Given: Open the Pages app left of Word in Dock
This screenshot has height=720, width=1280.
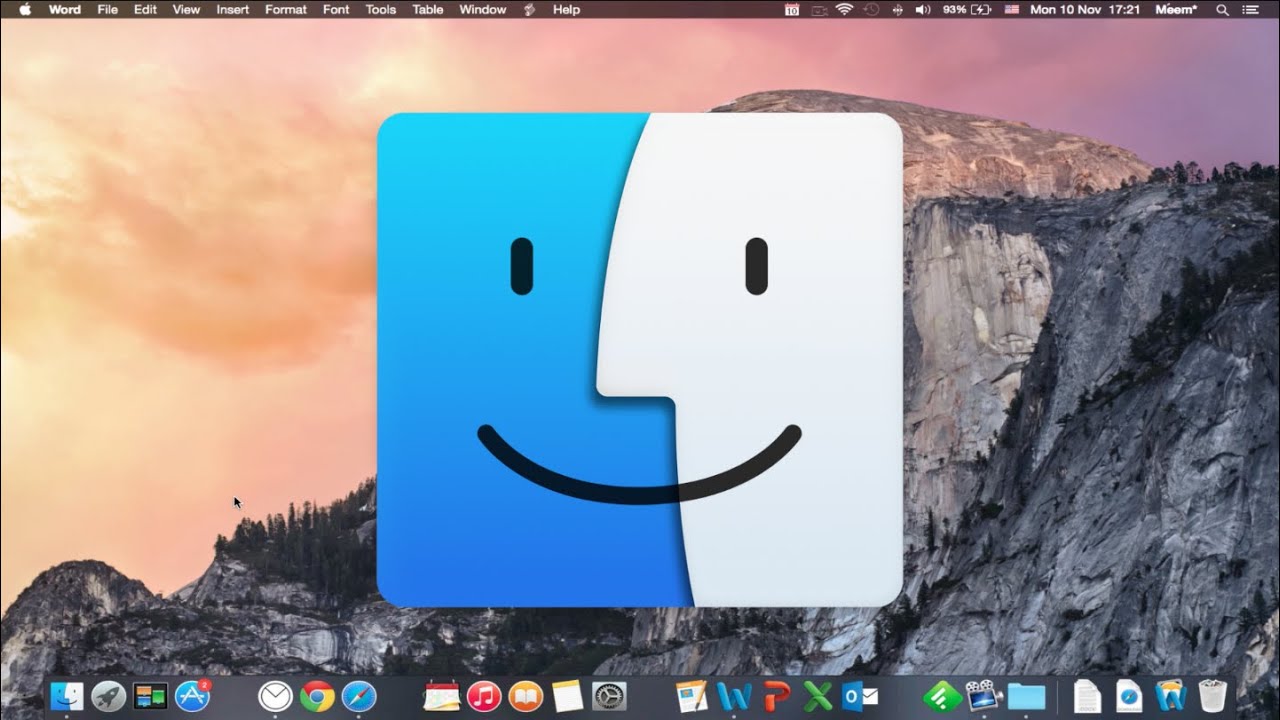Looking at the screenshot, I should point(692,696).
